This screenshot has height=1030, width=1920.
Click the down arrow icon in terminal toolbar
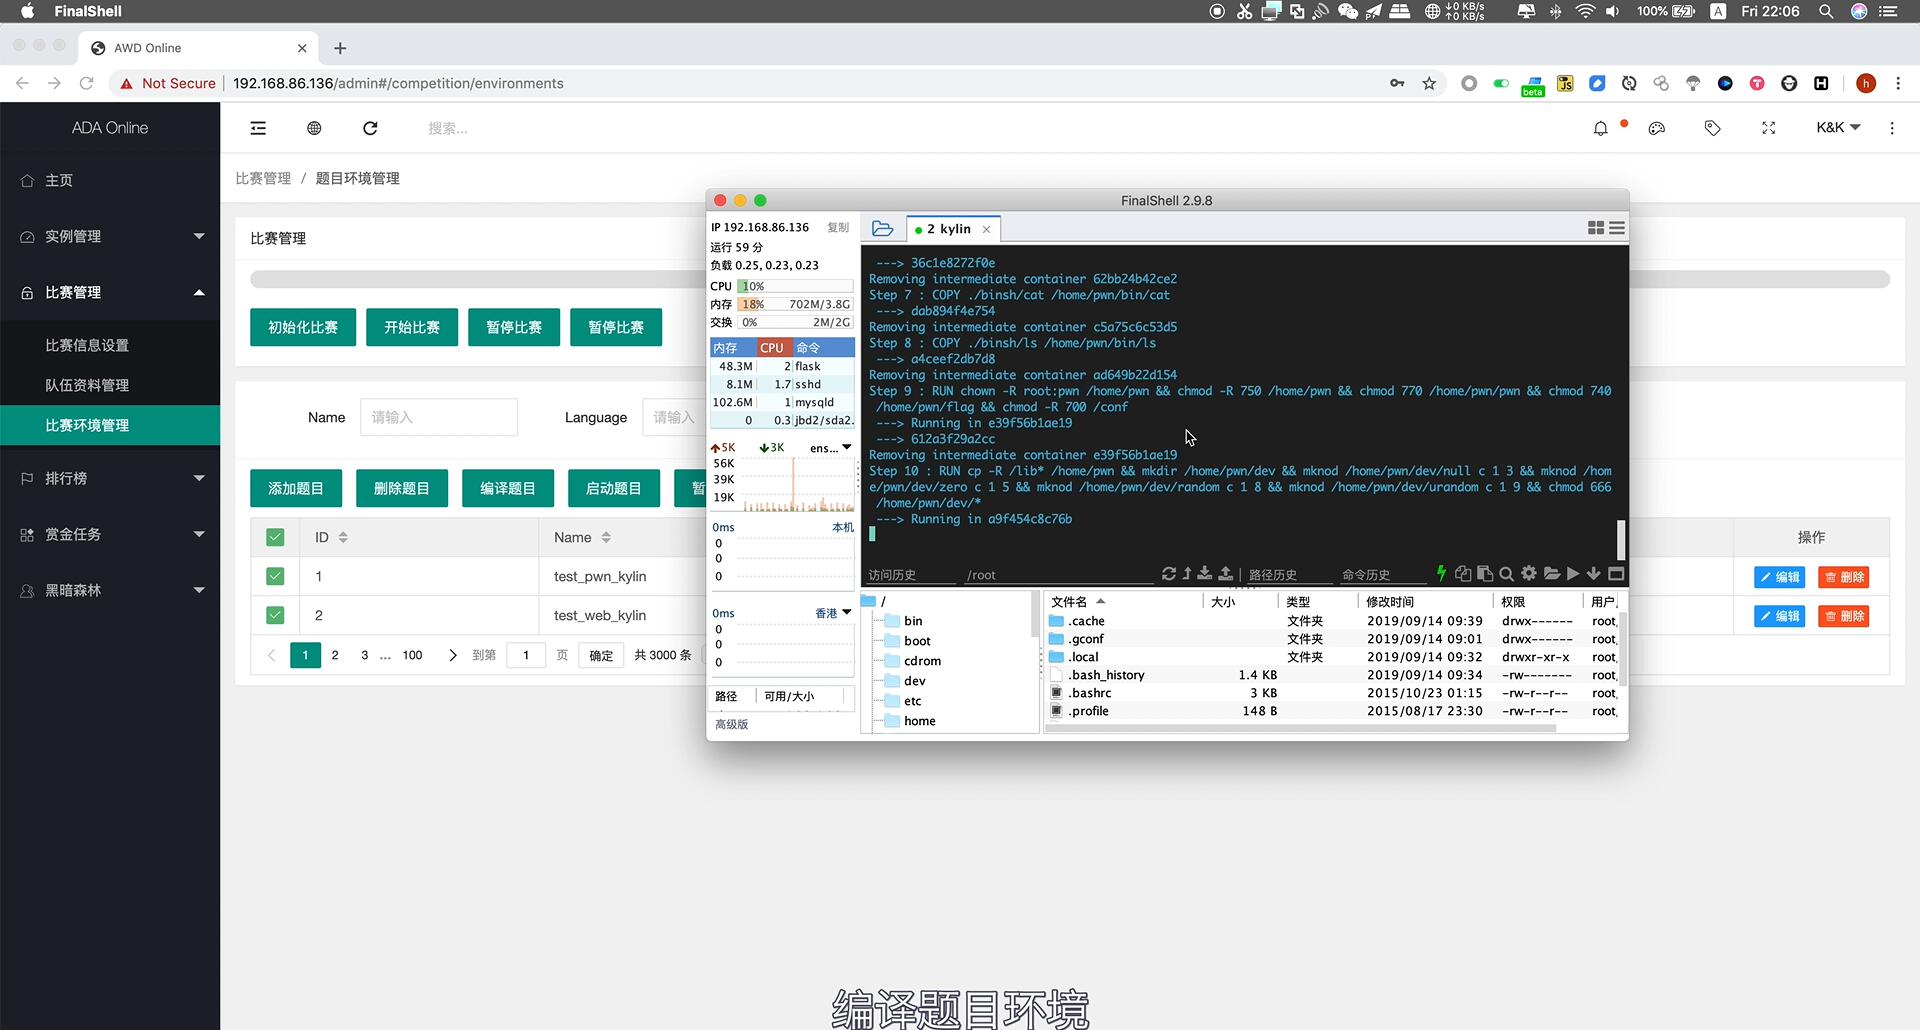[1594, 574]
